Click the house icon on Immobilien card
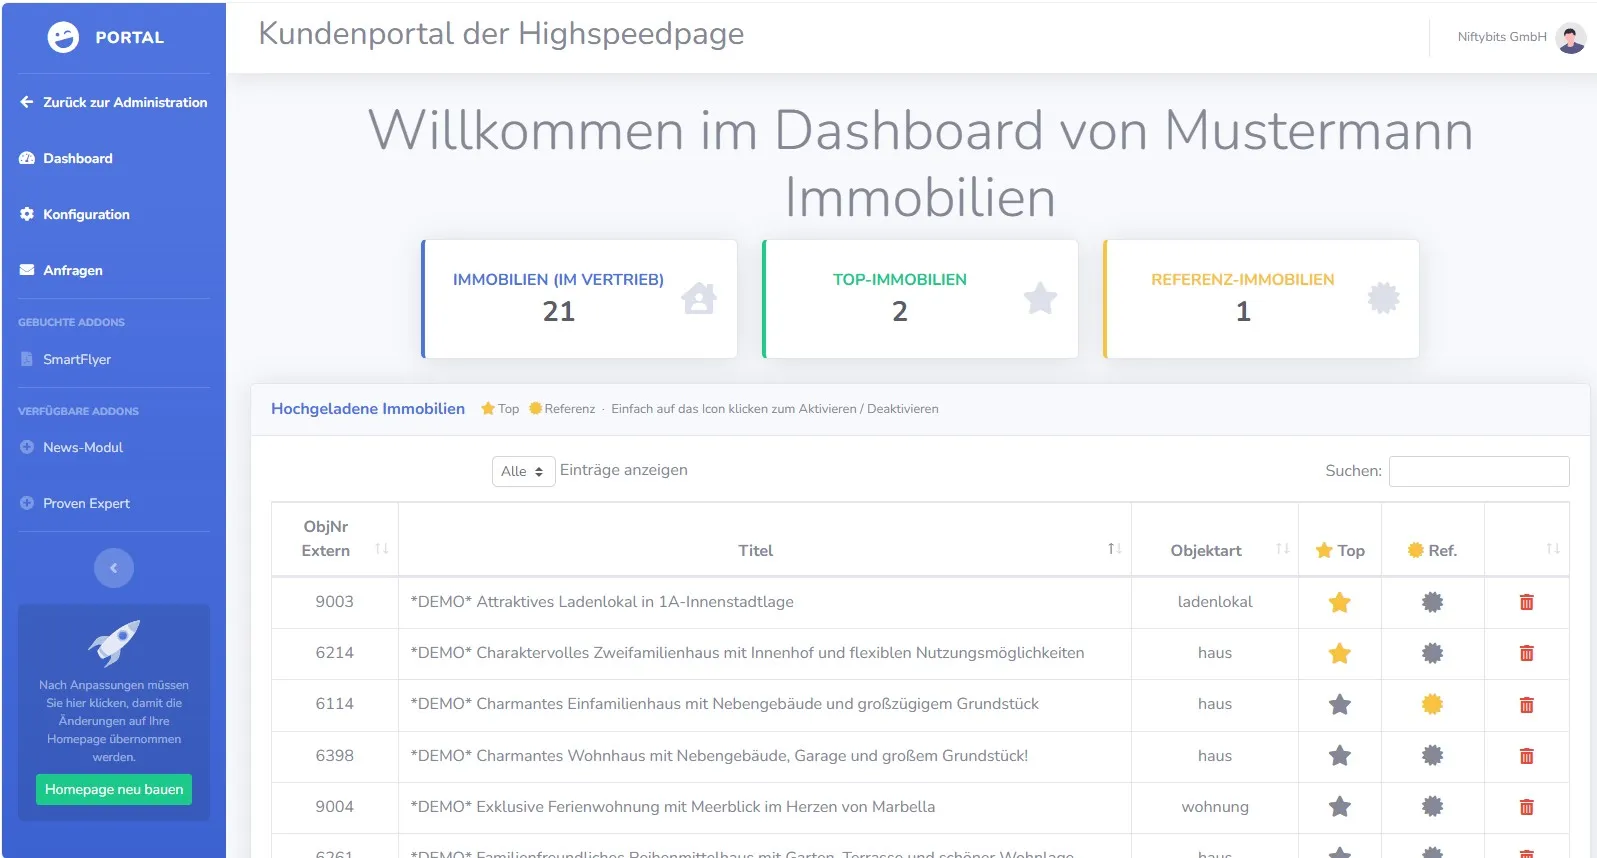Viewport: 1597px width, 858px height. tap(699, 298)
